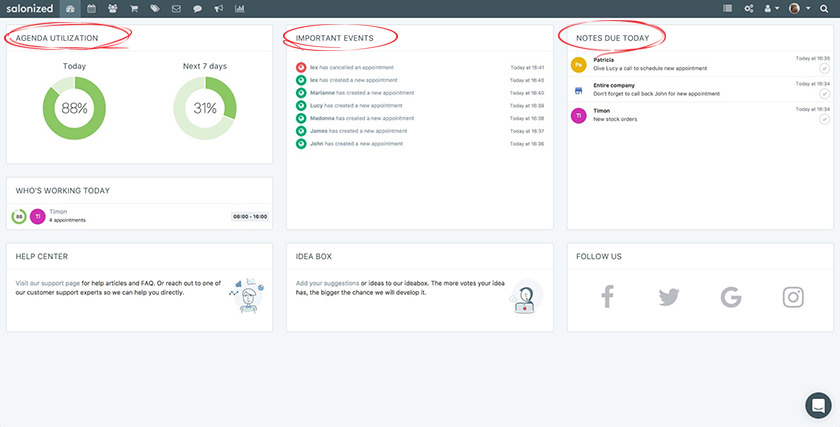
Task: Open the speech bubble messages icon
Action: click(x=198, y=9)
